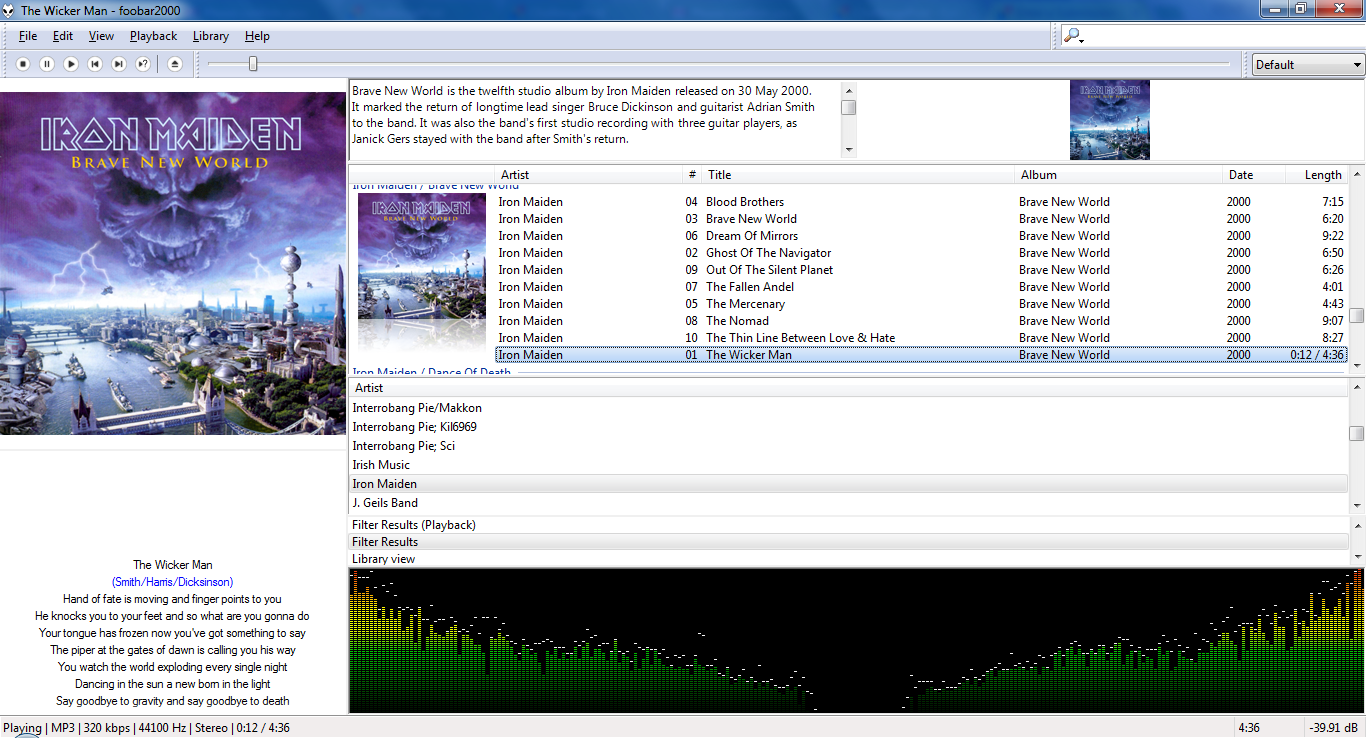Select the Brave New World title track
This screenshot has height=738, width=1366.
click(x=922, y=219)
